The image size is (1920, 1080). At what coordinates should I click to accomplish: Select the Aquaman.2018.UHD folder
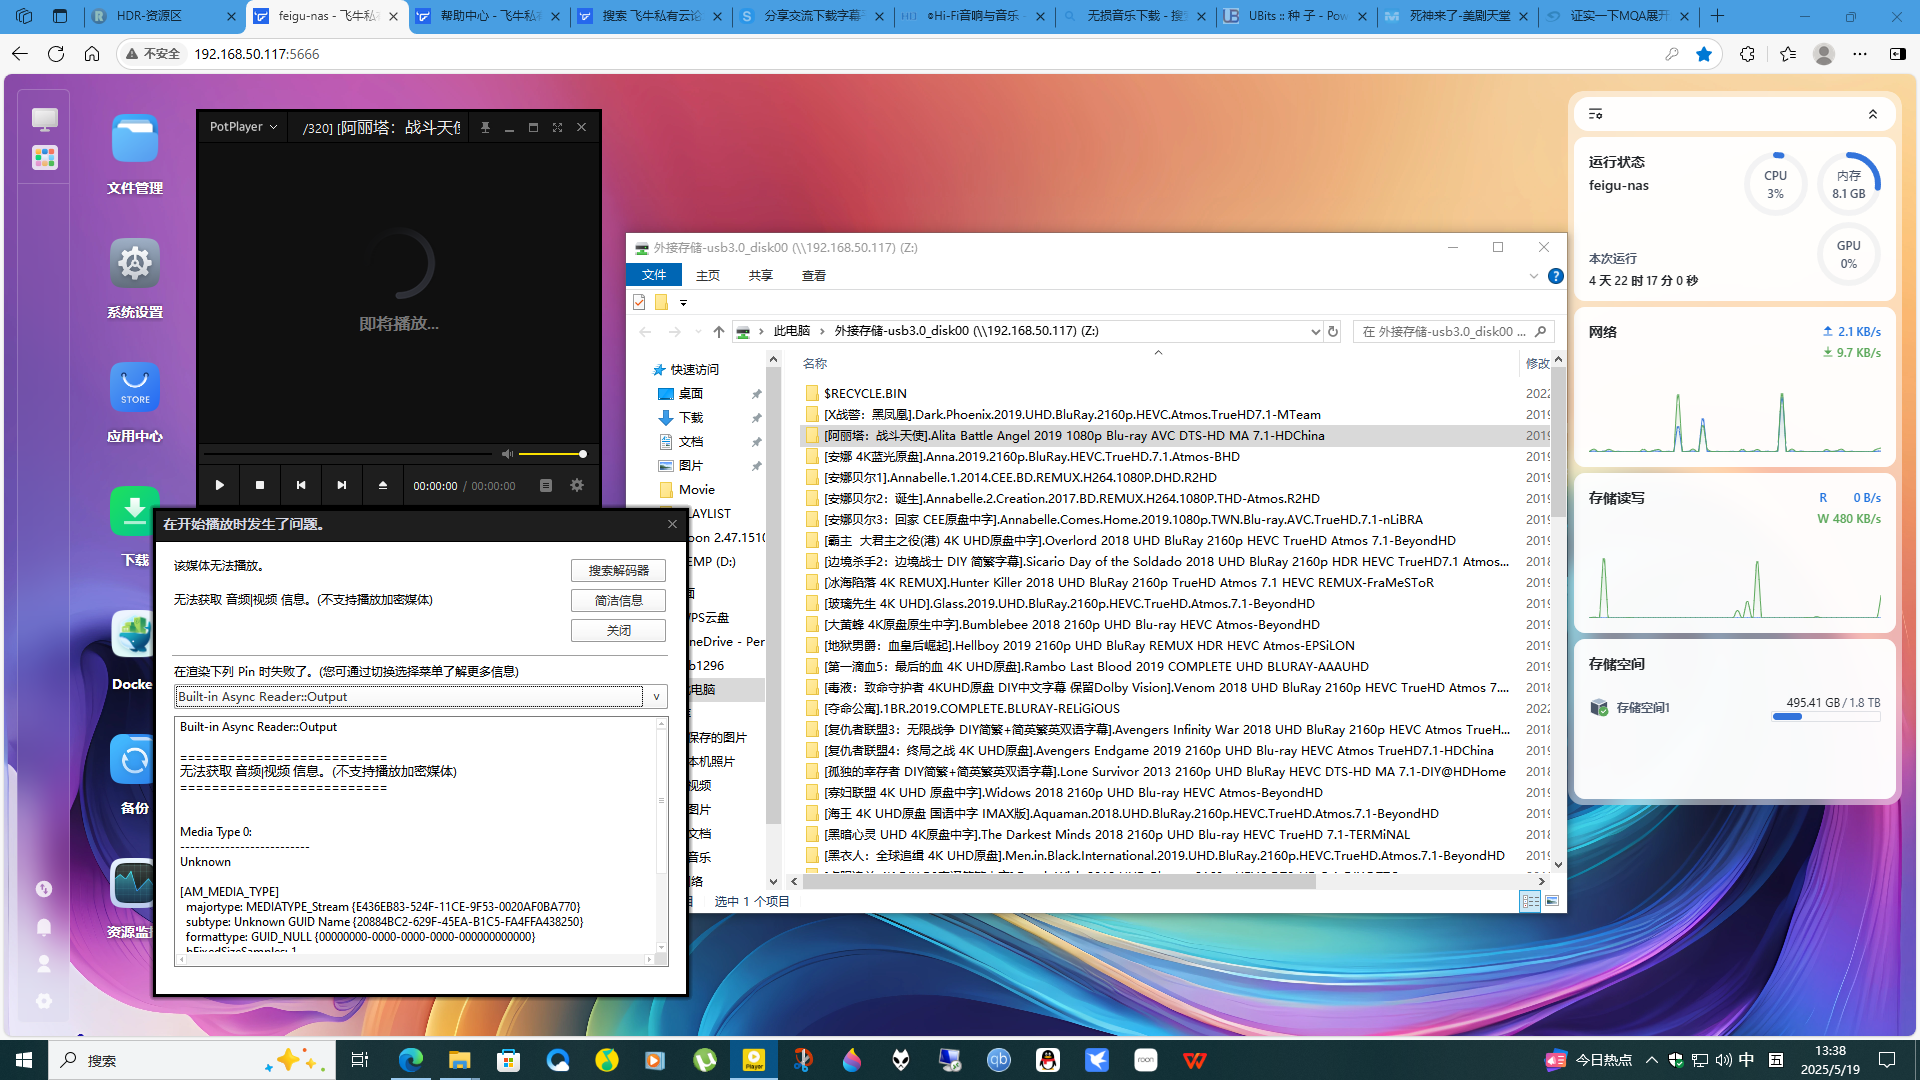1131,813
